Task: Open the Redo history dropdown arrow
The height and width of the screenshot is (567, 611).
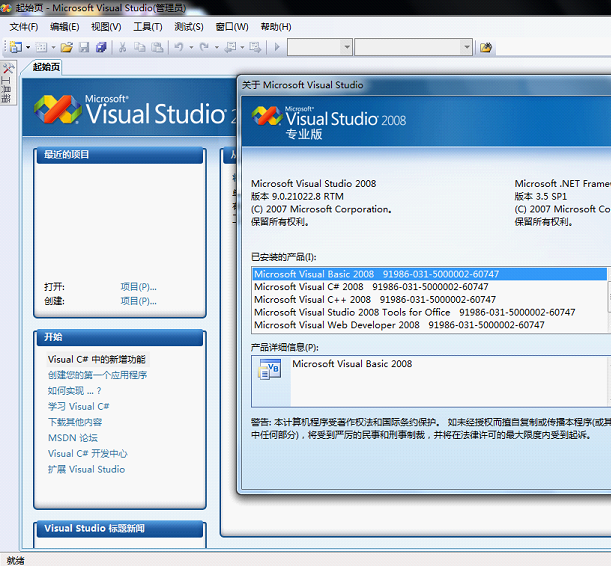Action: point(217,48)
